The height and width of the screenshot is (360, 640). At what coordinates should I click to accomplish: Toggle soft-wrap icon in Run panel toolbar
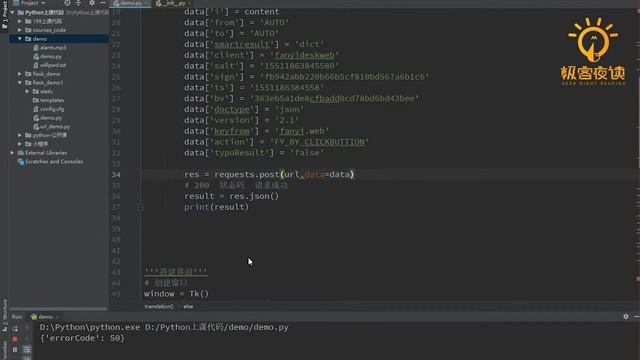27,350
